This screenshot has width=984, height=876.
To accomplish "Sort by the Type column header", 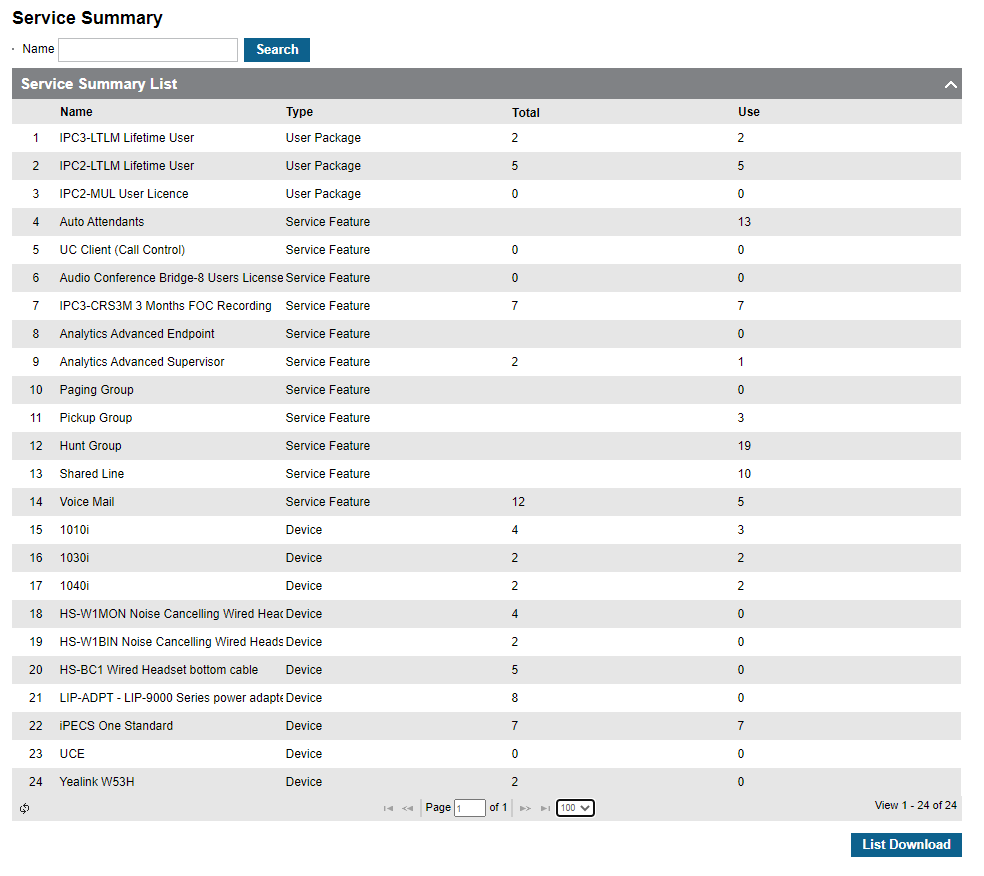I will point(299,112).
